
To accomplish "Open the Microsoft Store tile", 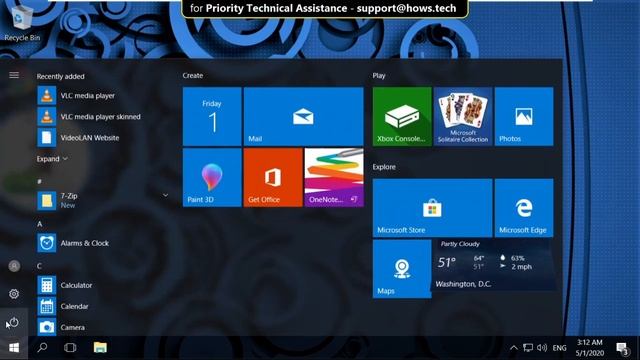I will tap(432, 208).
